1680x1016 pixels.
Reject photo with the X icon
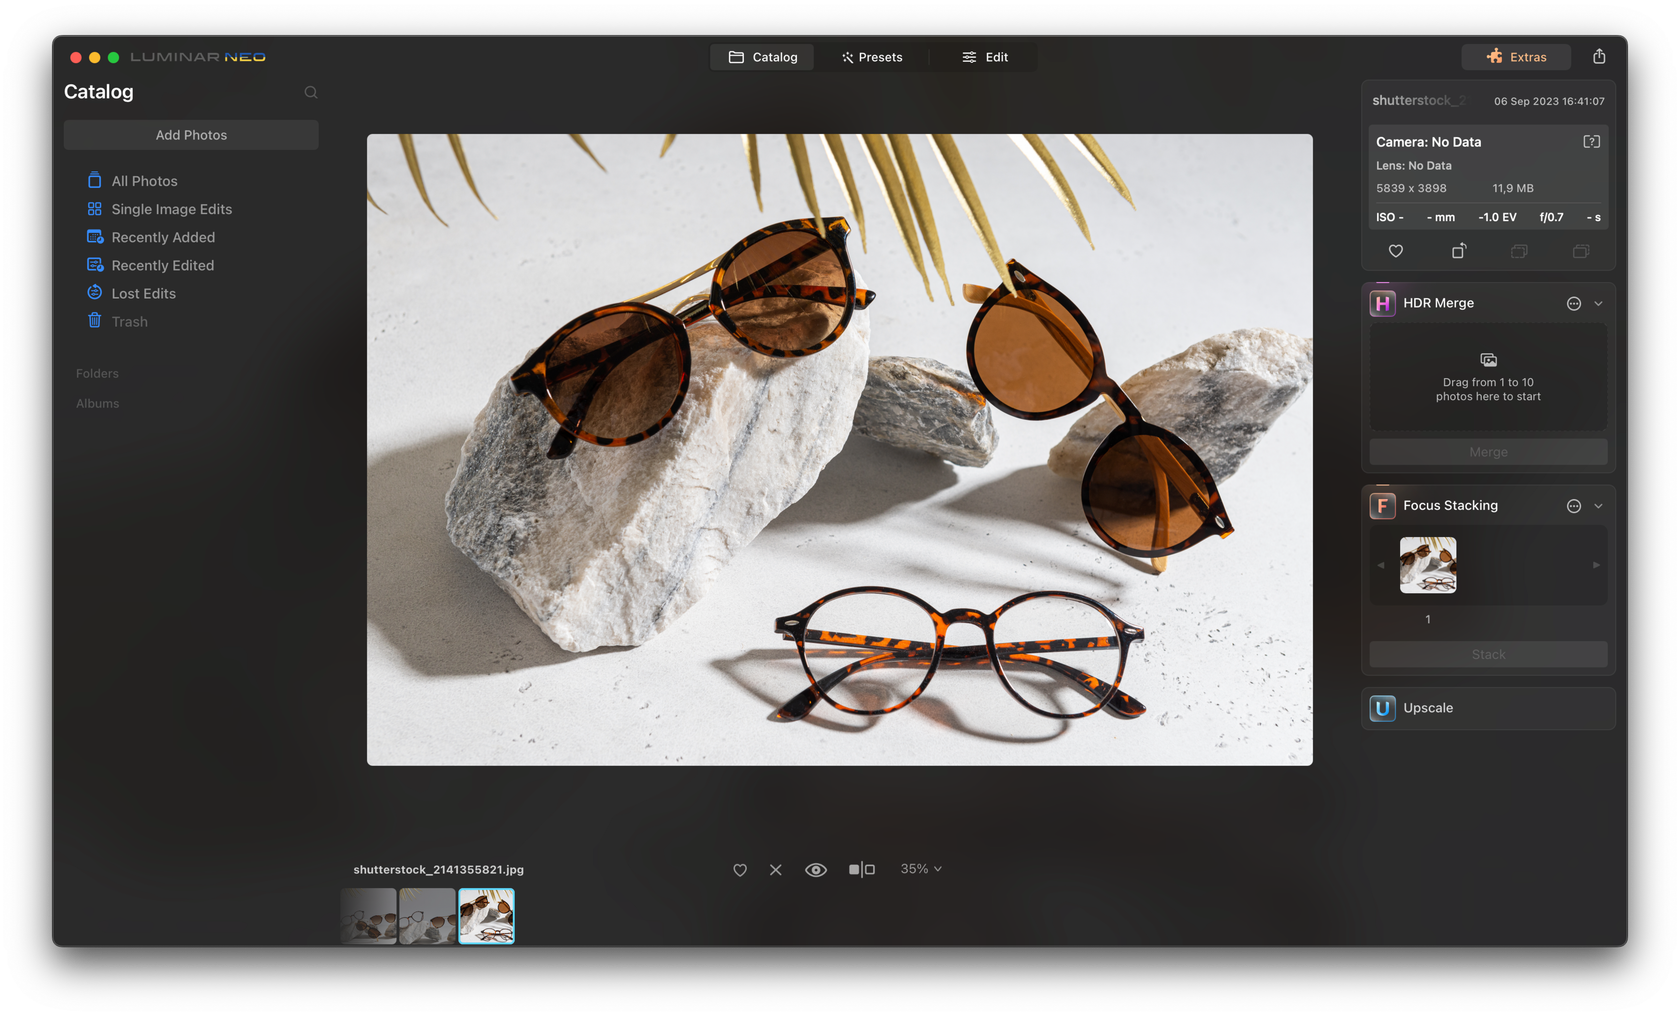point(776,870)
